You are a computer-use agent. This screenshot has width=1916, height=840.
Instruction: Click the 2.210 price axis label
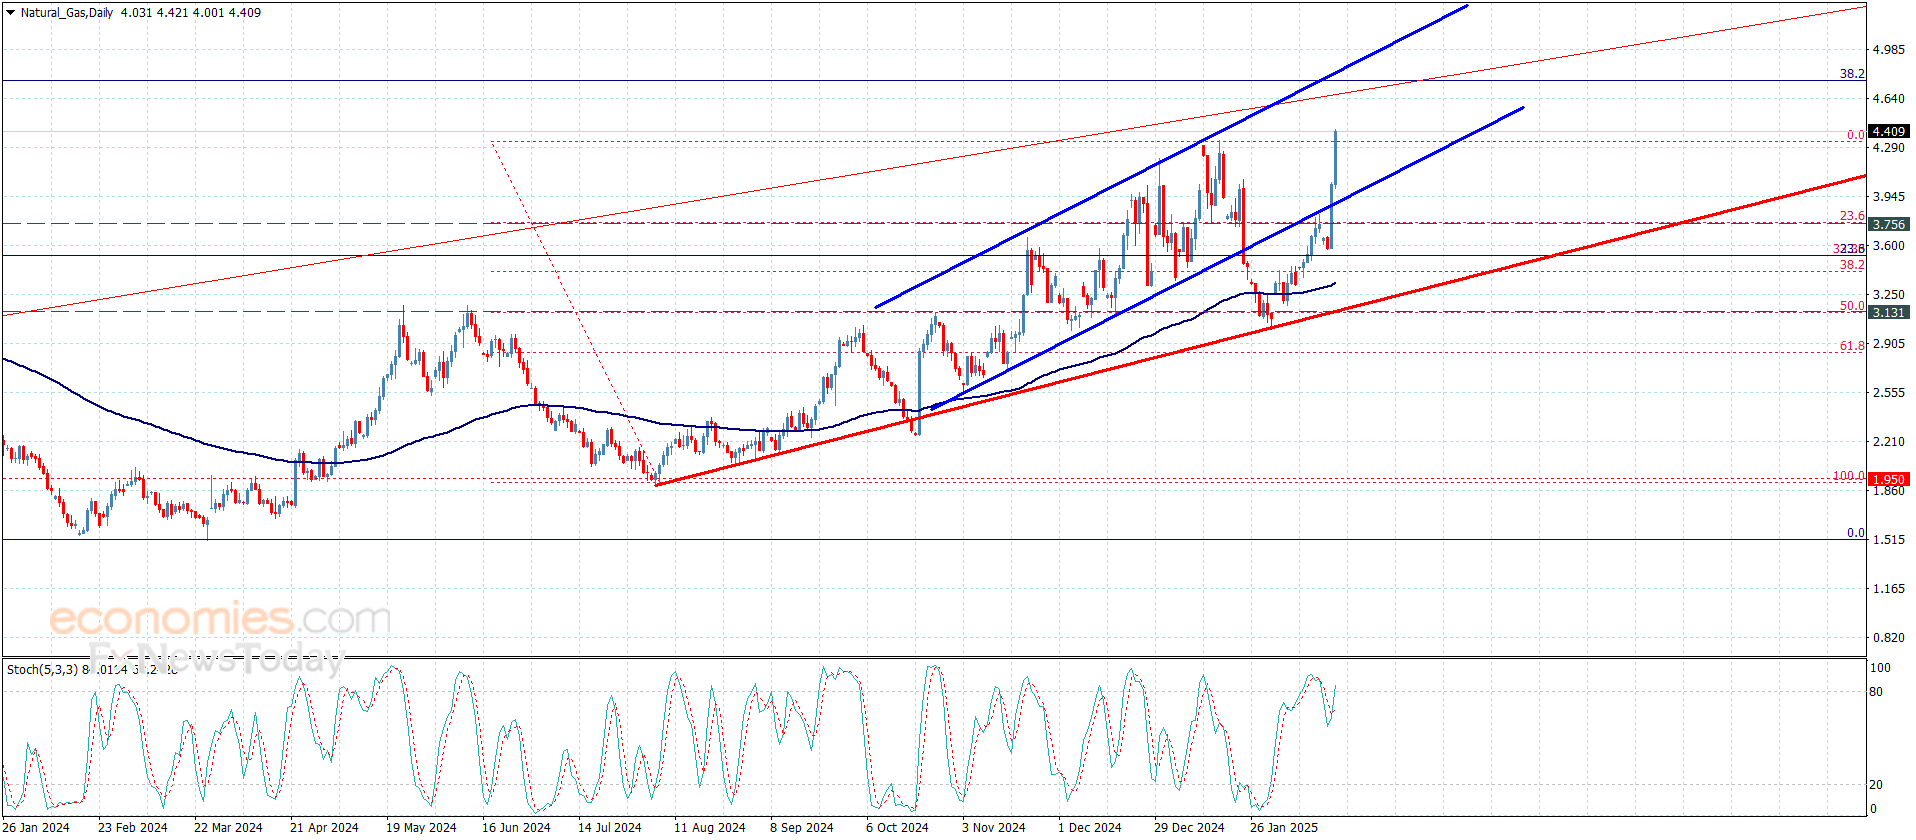point(1889,442)
